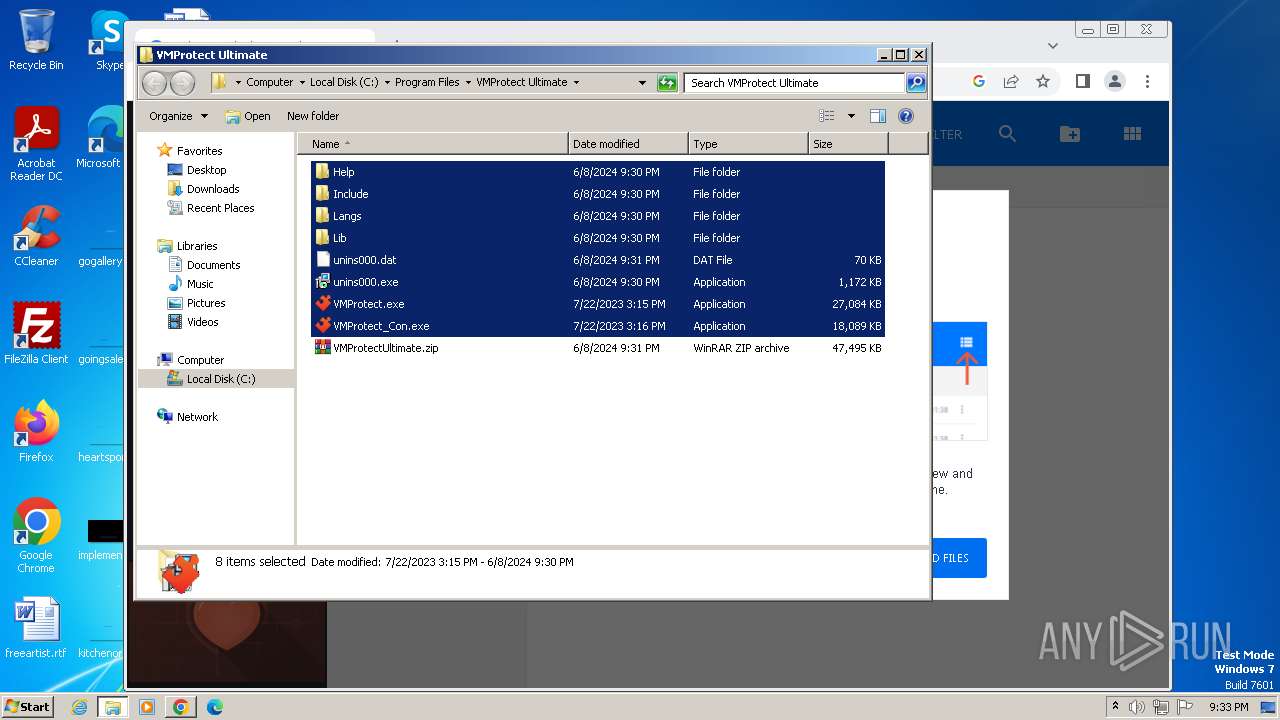Screen dimensions: 1280x720
Task: Select the Langs folder
Action: click(598, 216)
